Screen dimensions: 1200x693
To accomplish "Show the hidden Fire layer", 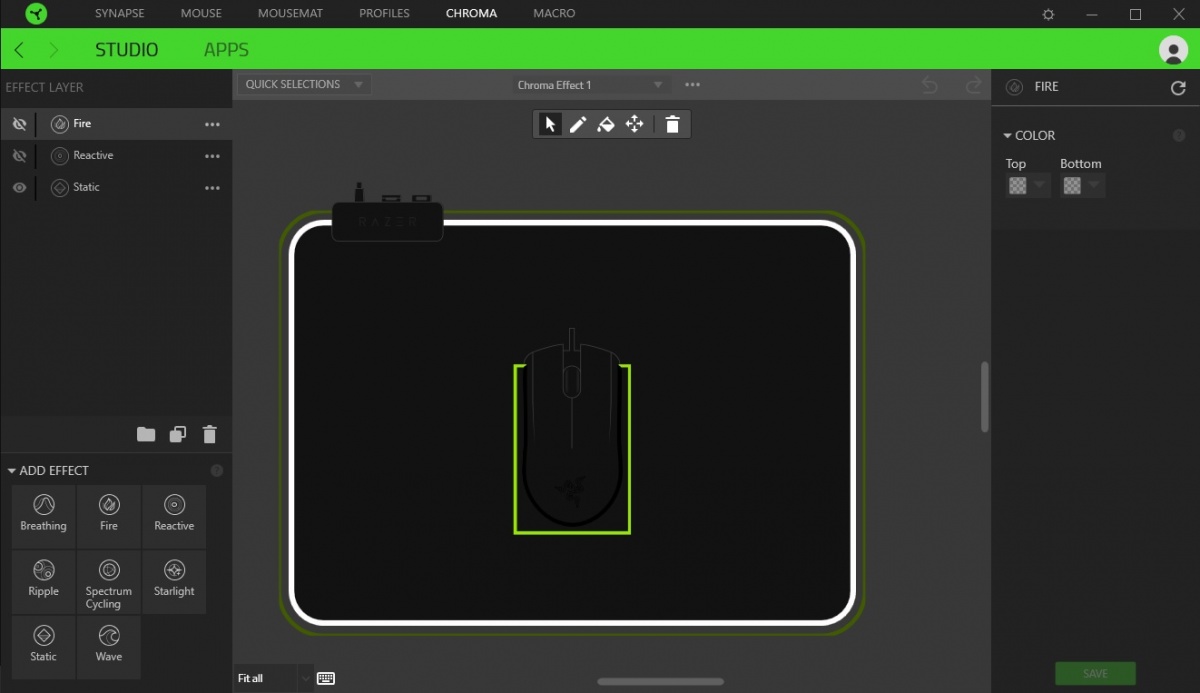I will coord(19,124).
